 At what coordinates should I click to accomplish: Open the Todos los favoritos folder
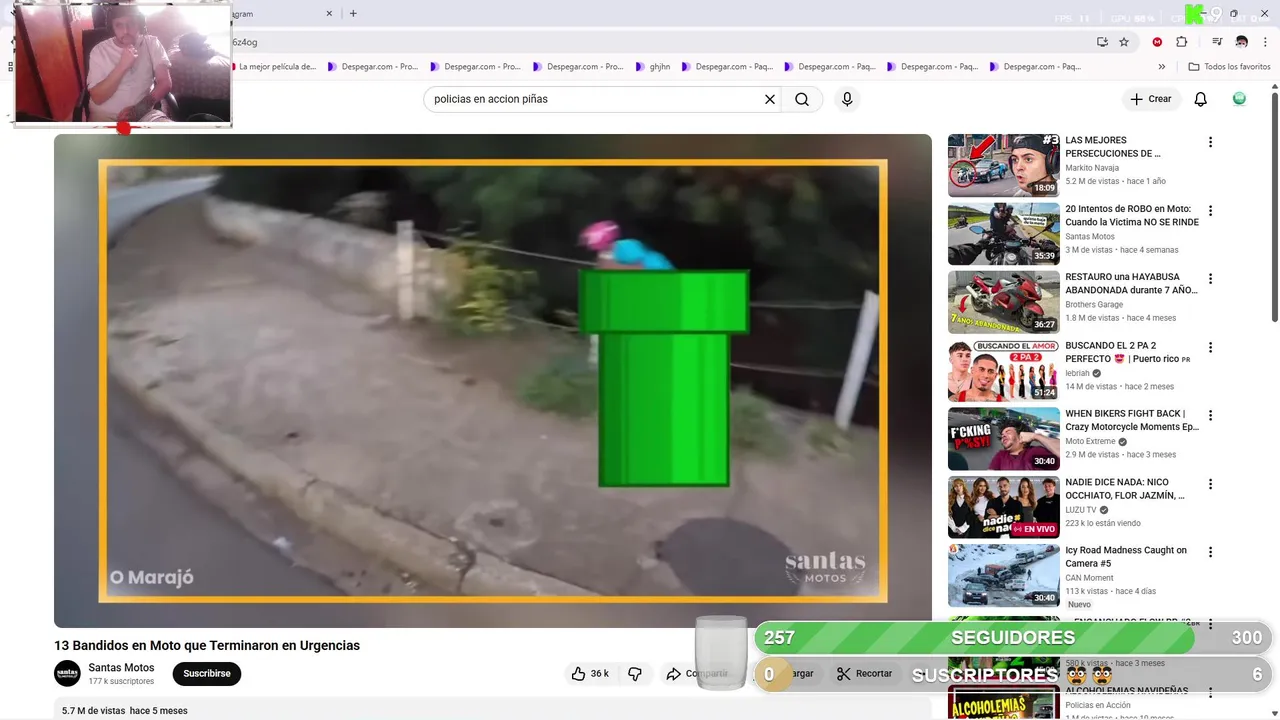click(x=1229, y=67)
